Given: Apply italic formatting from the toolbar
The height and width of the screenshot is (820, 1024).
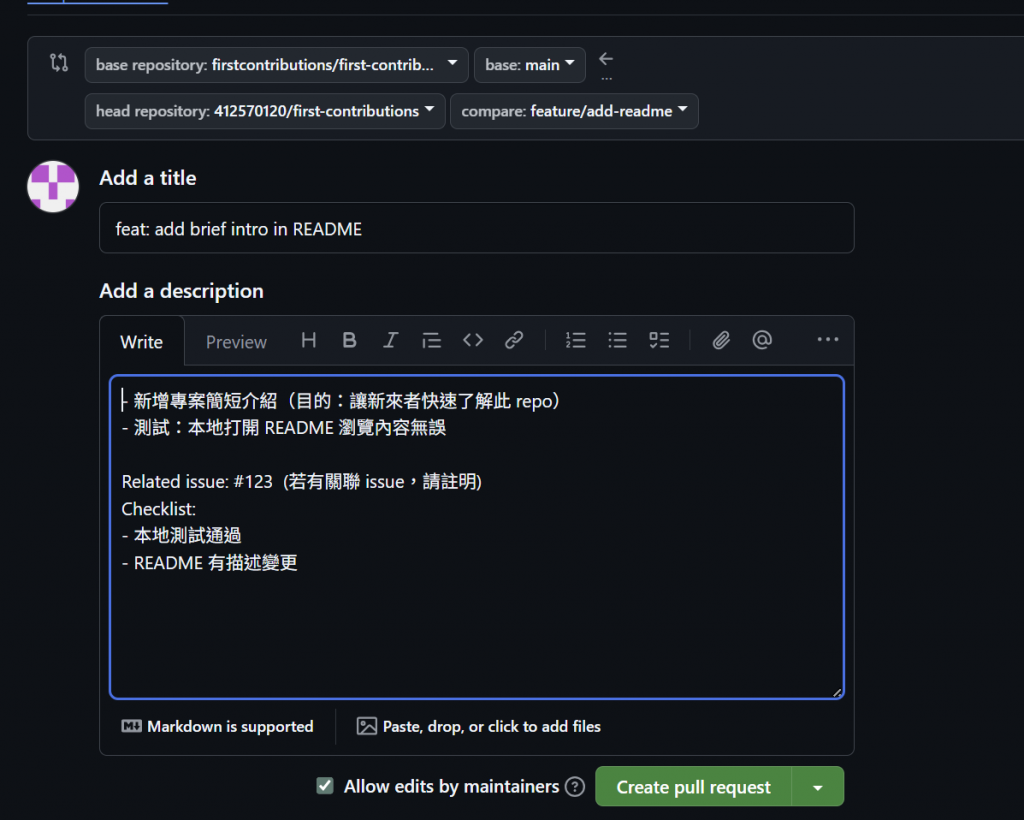Looking at the screenshot, I should tap(391, 340).
